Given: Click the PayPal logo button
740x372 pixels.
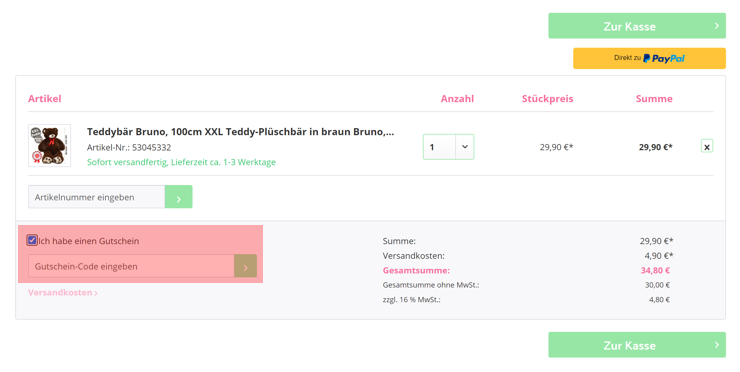Looking at the screenshot, I should (664, 59).
